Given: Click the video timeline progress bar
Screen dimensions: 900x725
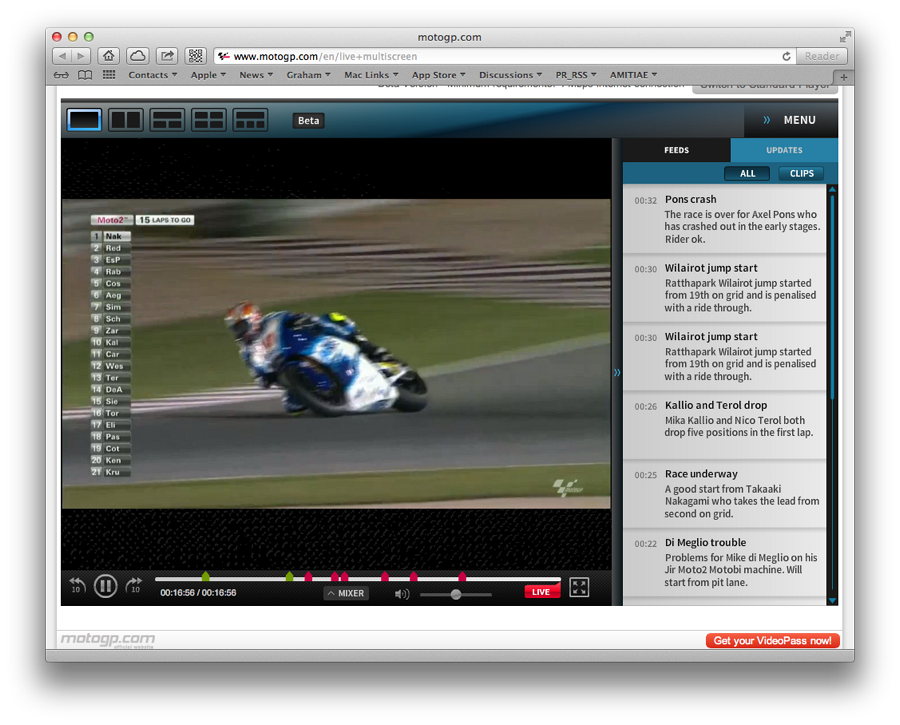Looking at the screenshot, I should [x=357, y=579].
